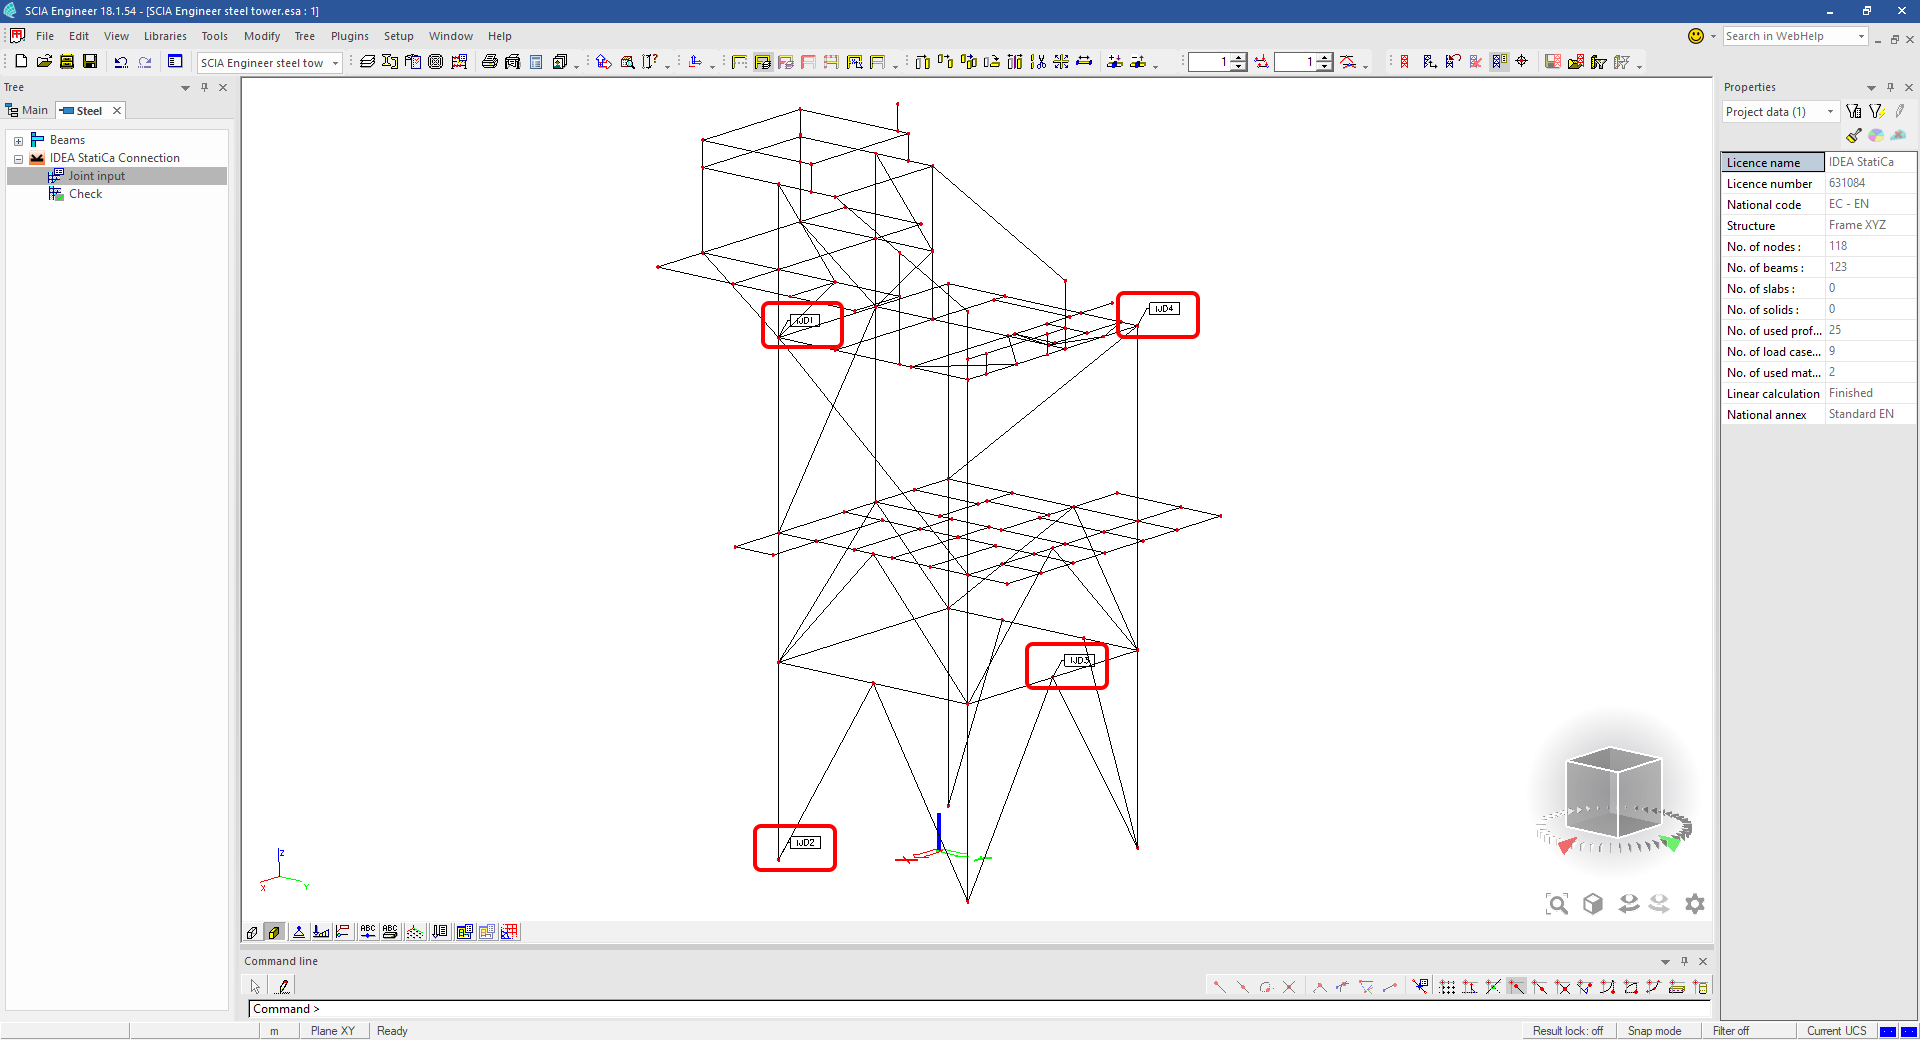Image resolution: width=1920 pixels, height=1040 pixels.
Task: Click the smiley feedback icon
Action: [1696, 36]
